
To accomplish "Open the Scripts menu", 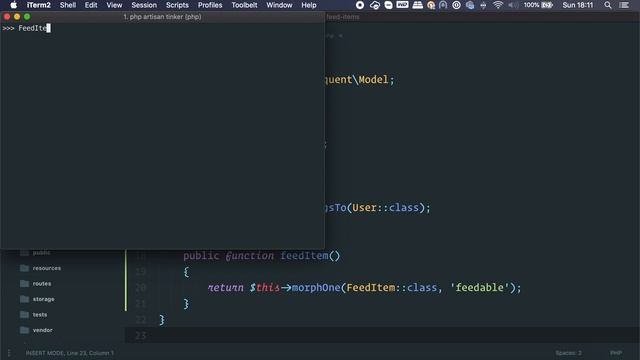I will coord(177,5).
